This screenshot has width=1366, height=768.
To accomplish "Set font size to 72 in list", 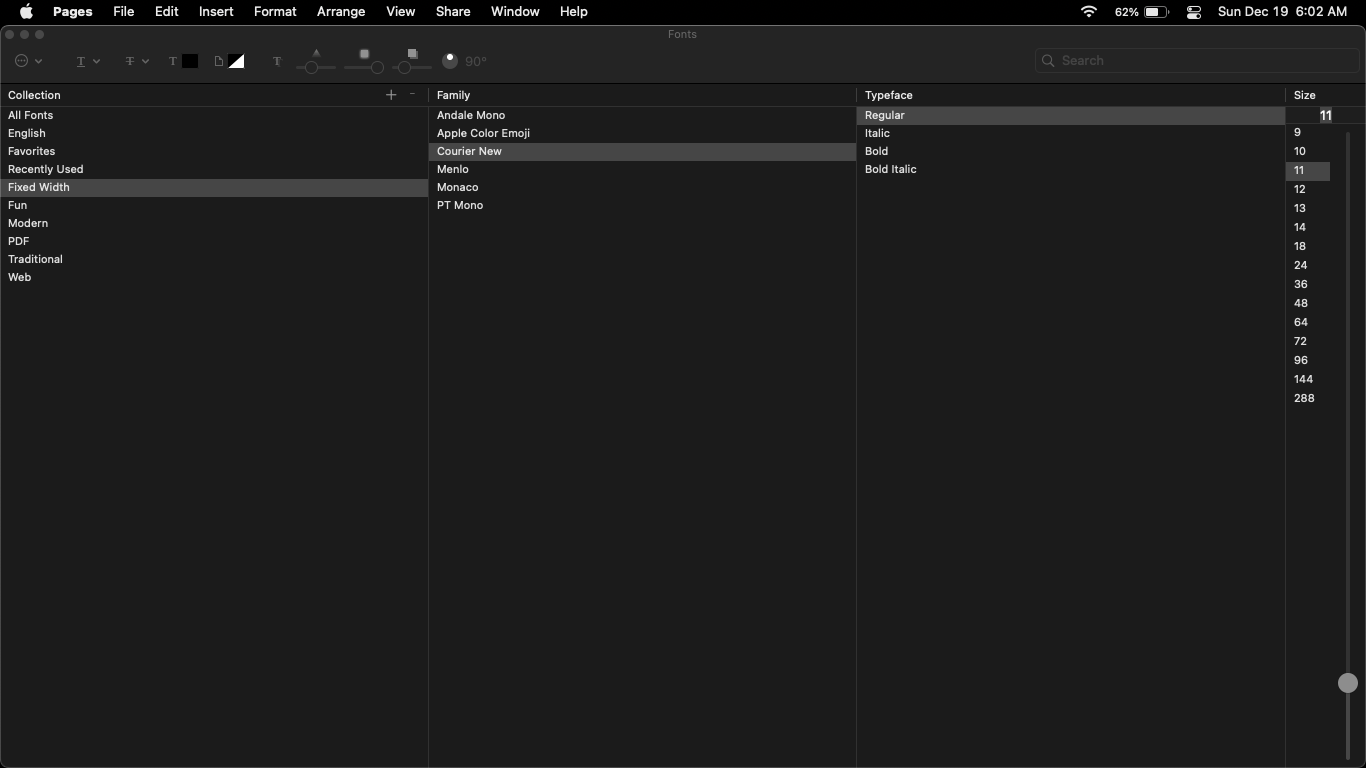I will point(1308,342).
